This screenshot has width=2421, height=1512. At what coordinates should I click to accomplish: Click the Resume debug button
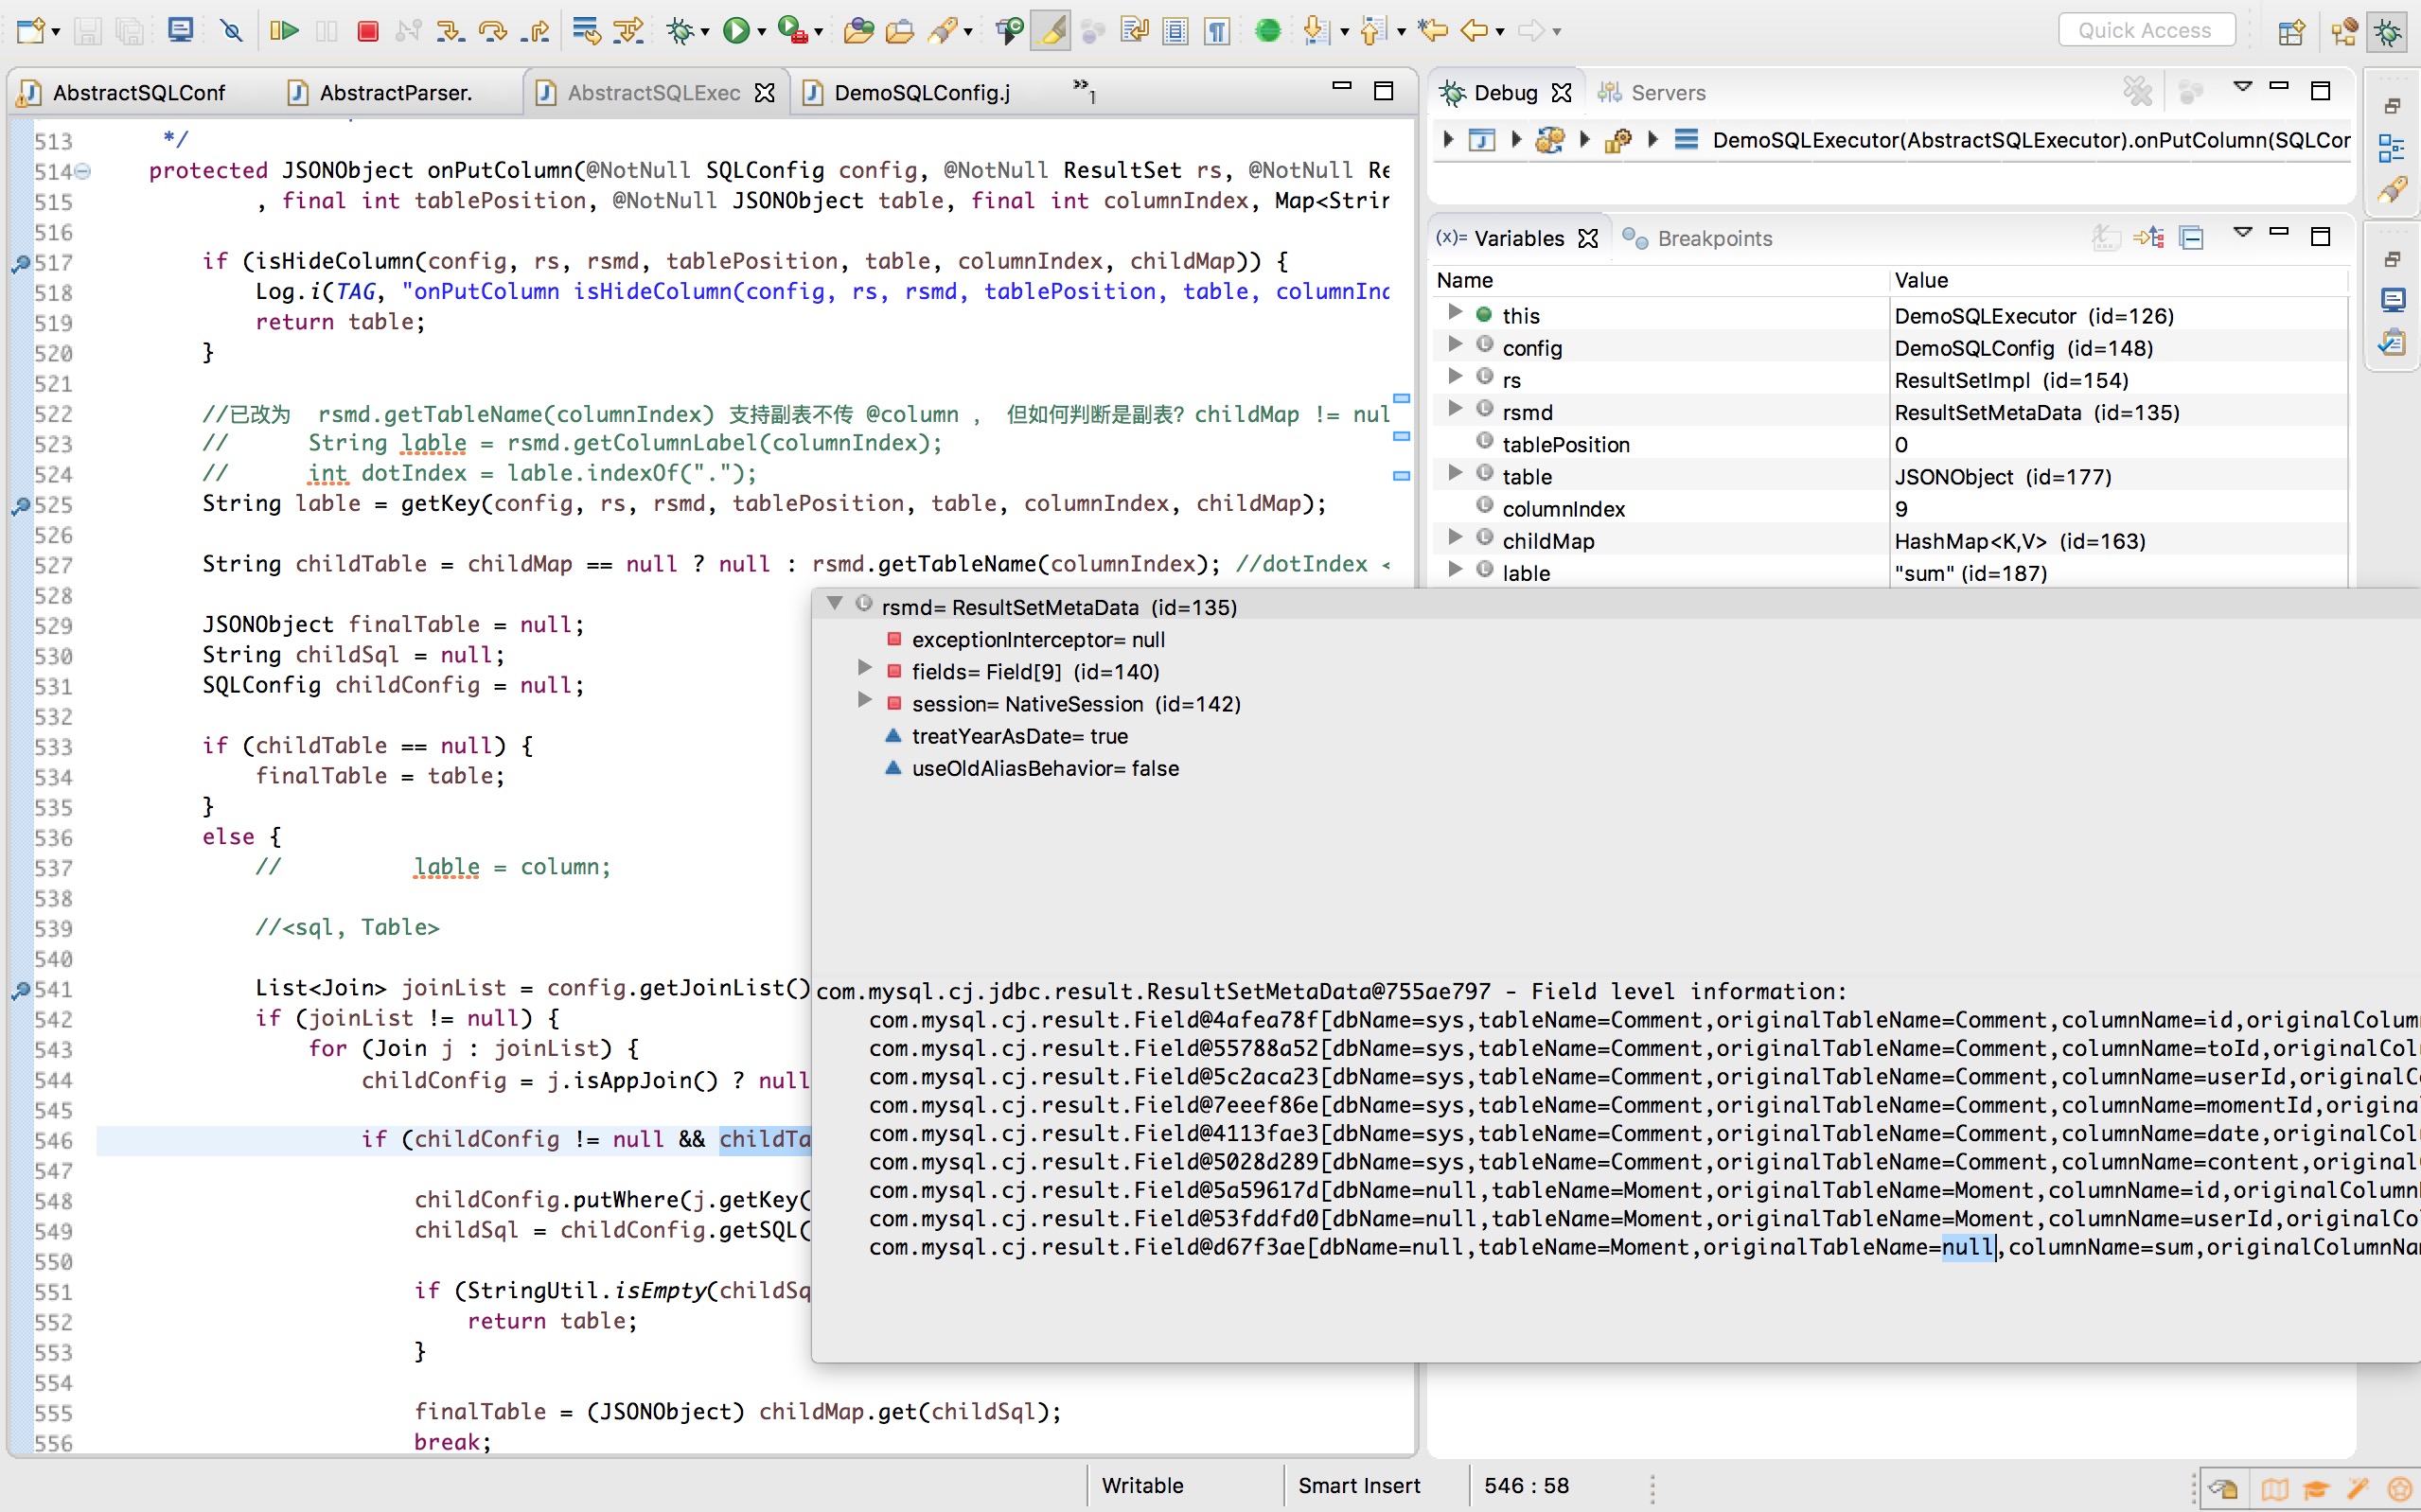(x=284, y=31)
